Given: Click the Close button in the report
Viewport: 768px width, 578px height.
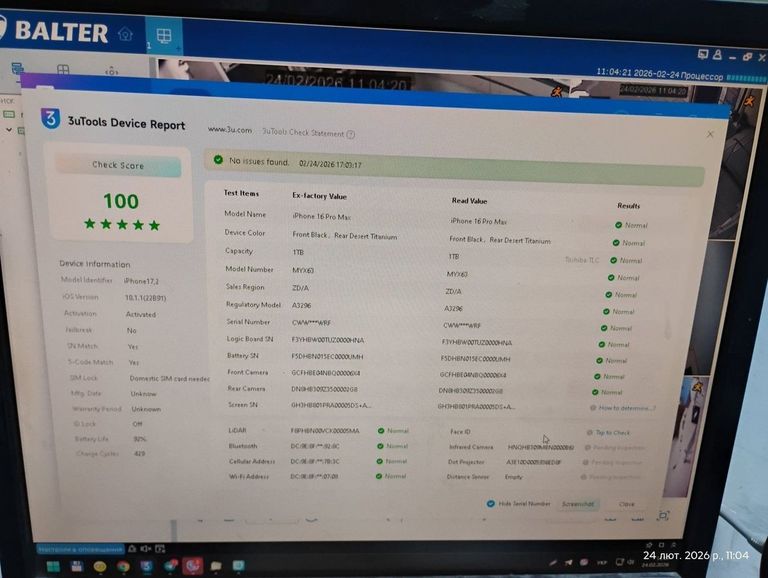Looking at the screenshot, I should tap(626, 504).
